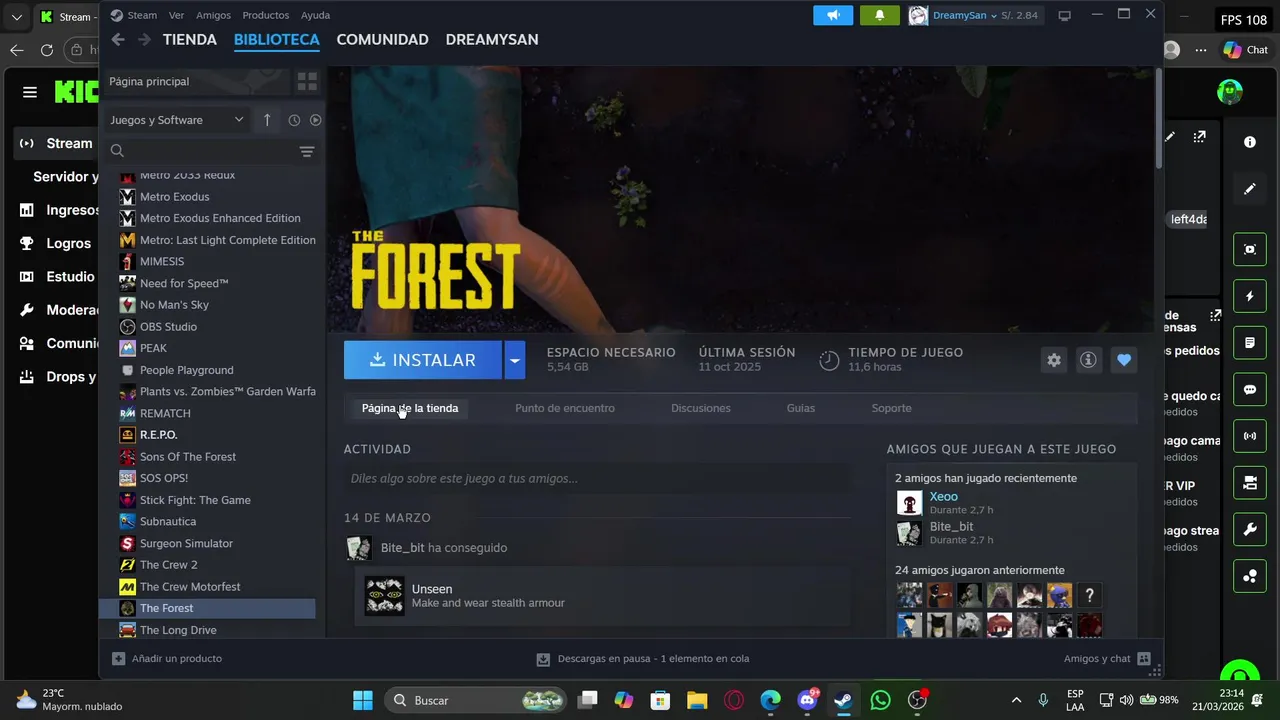Open WhatsApp from the taskbar

pos(881,700)
